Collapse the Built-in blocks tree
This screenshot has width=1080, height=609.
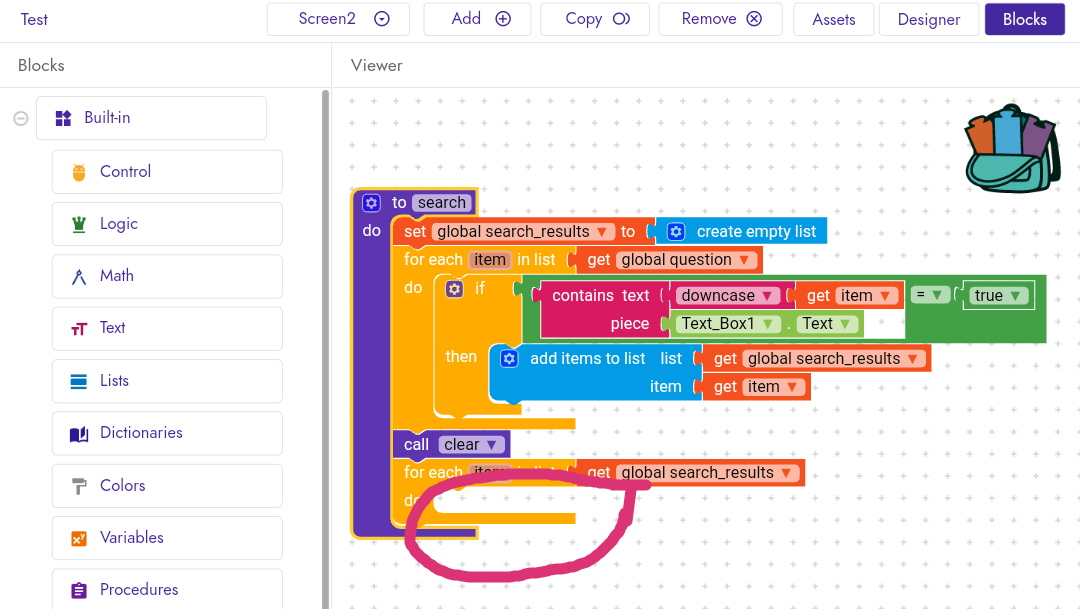20,118
